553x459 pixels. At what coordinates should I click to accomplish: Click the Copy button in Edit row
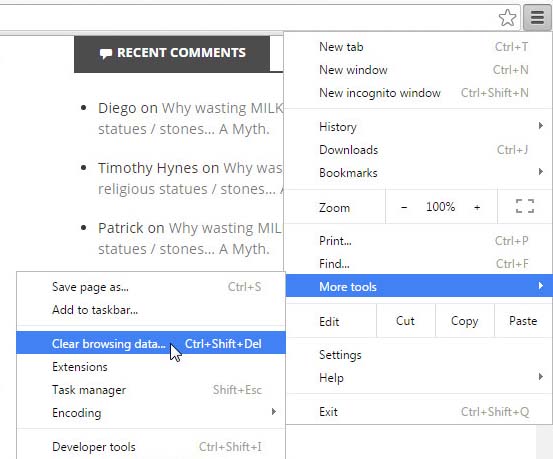pyautogui.click(x=464, y=321)
